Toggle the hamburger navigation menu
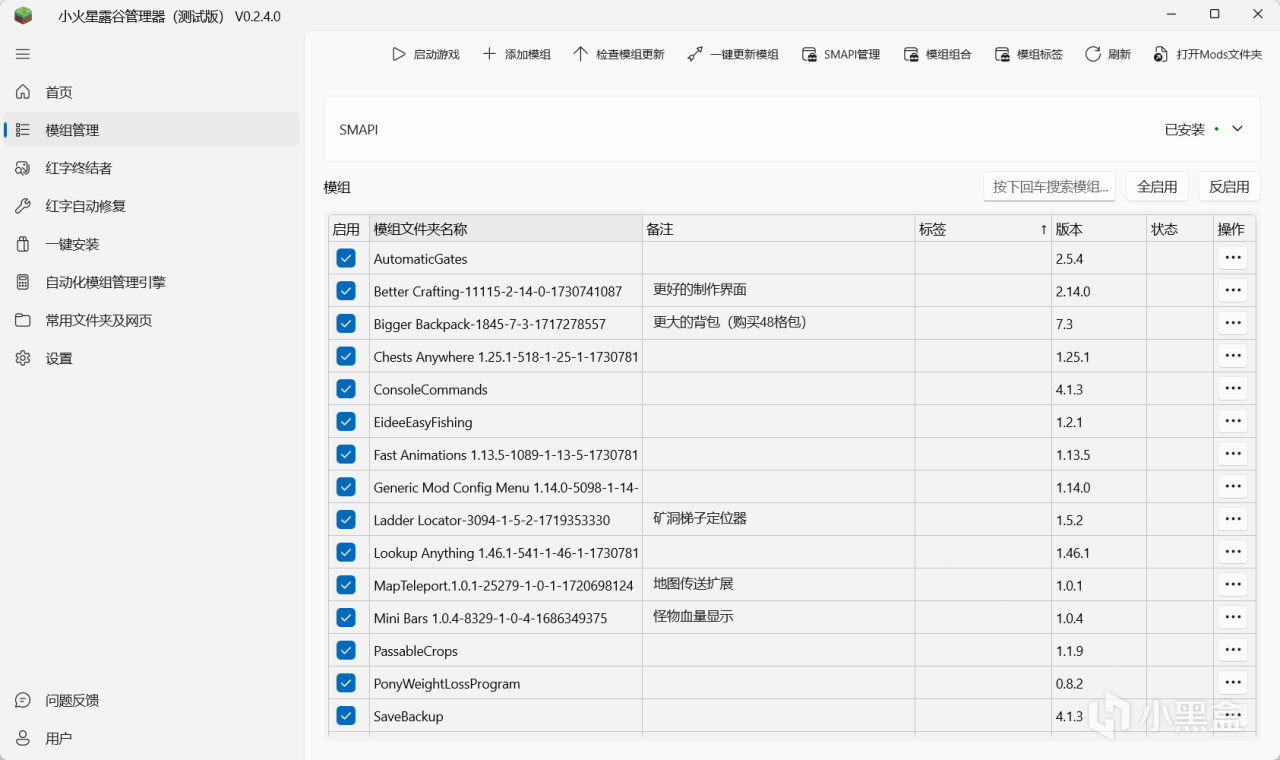The image size is (1280, 760). pos(23,54)
